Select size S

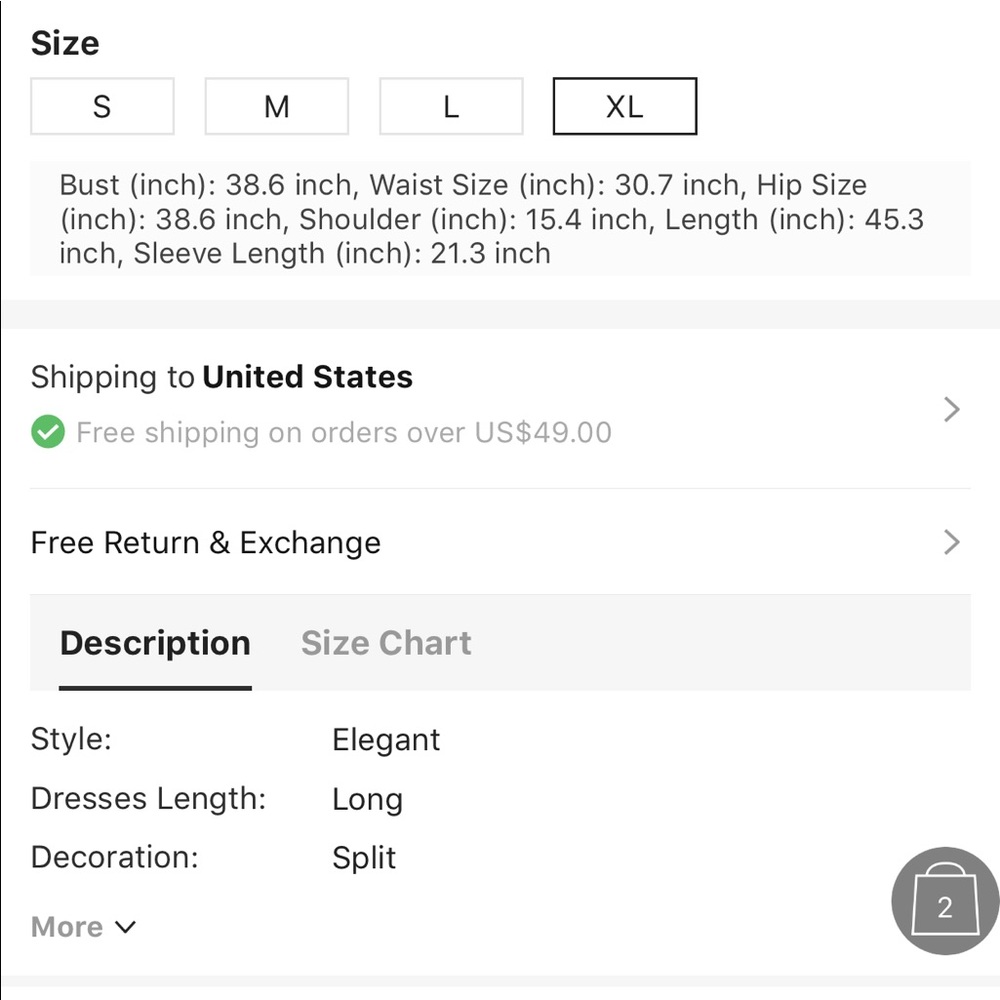102,107
